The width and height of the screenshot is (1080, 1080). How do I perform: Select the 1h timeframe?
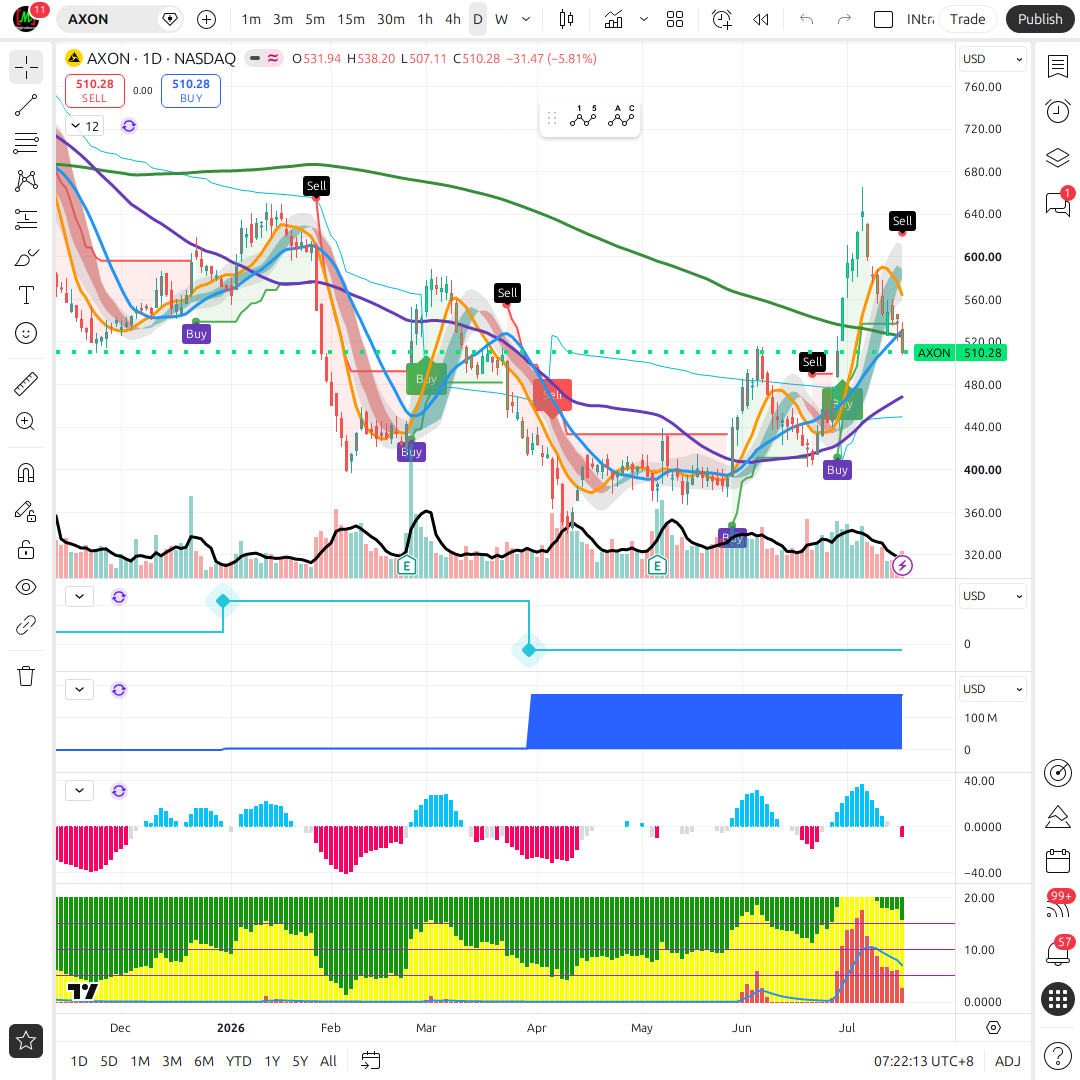coord(425,19)
